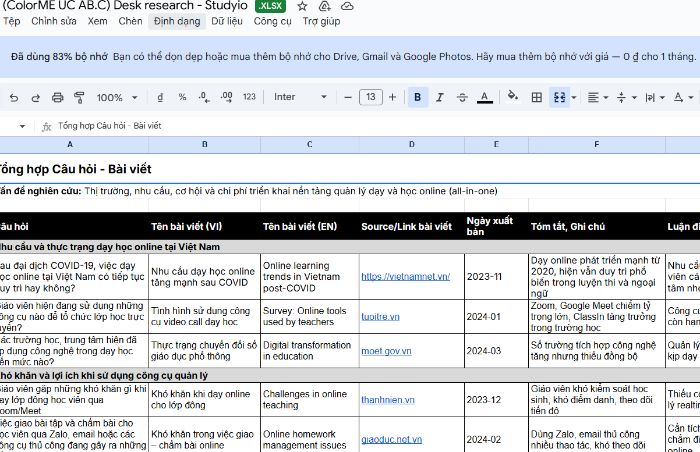Check the cloud save status icon
The width and height of the screenshot is (700, 452).
click(347, 6)
